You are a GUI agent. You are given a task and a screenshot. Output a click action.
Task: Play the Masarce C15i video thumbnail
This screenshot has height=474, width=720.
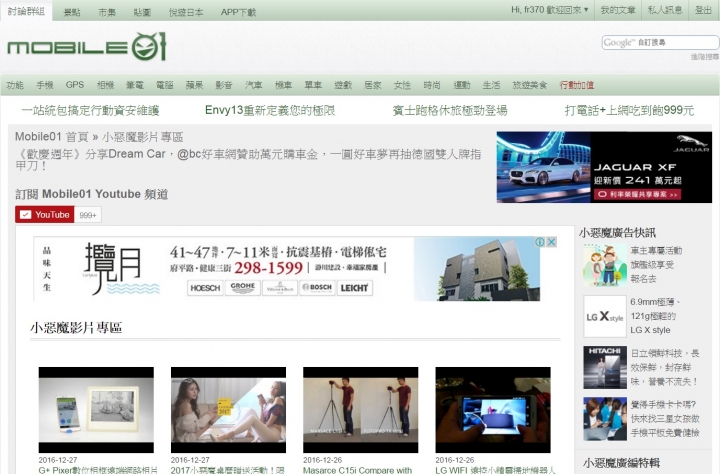click(x=360, y=410)
